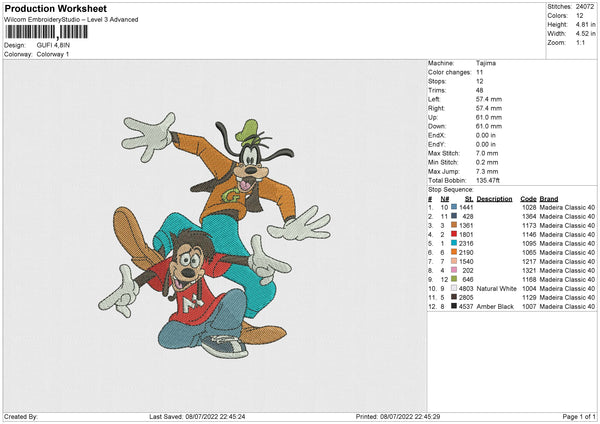The image size is (600, 424).
Task: Click the green swatch with 646 stitches
Action: 454,279
